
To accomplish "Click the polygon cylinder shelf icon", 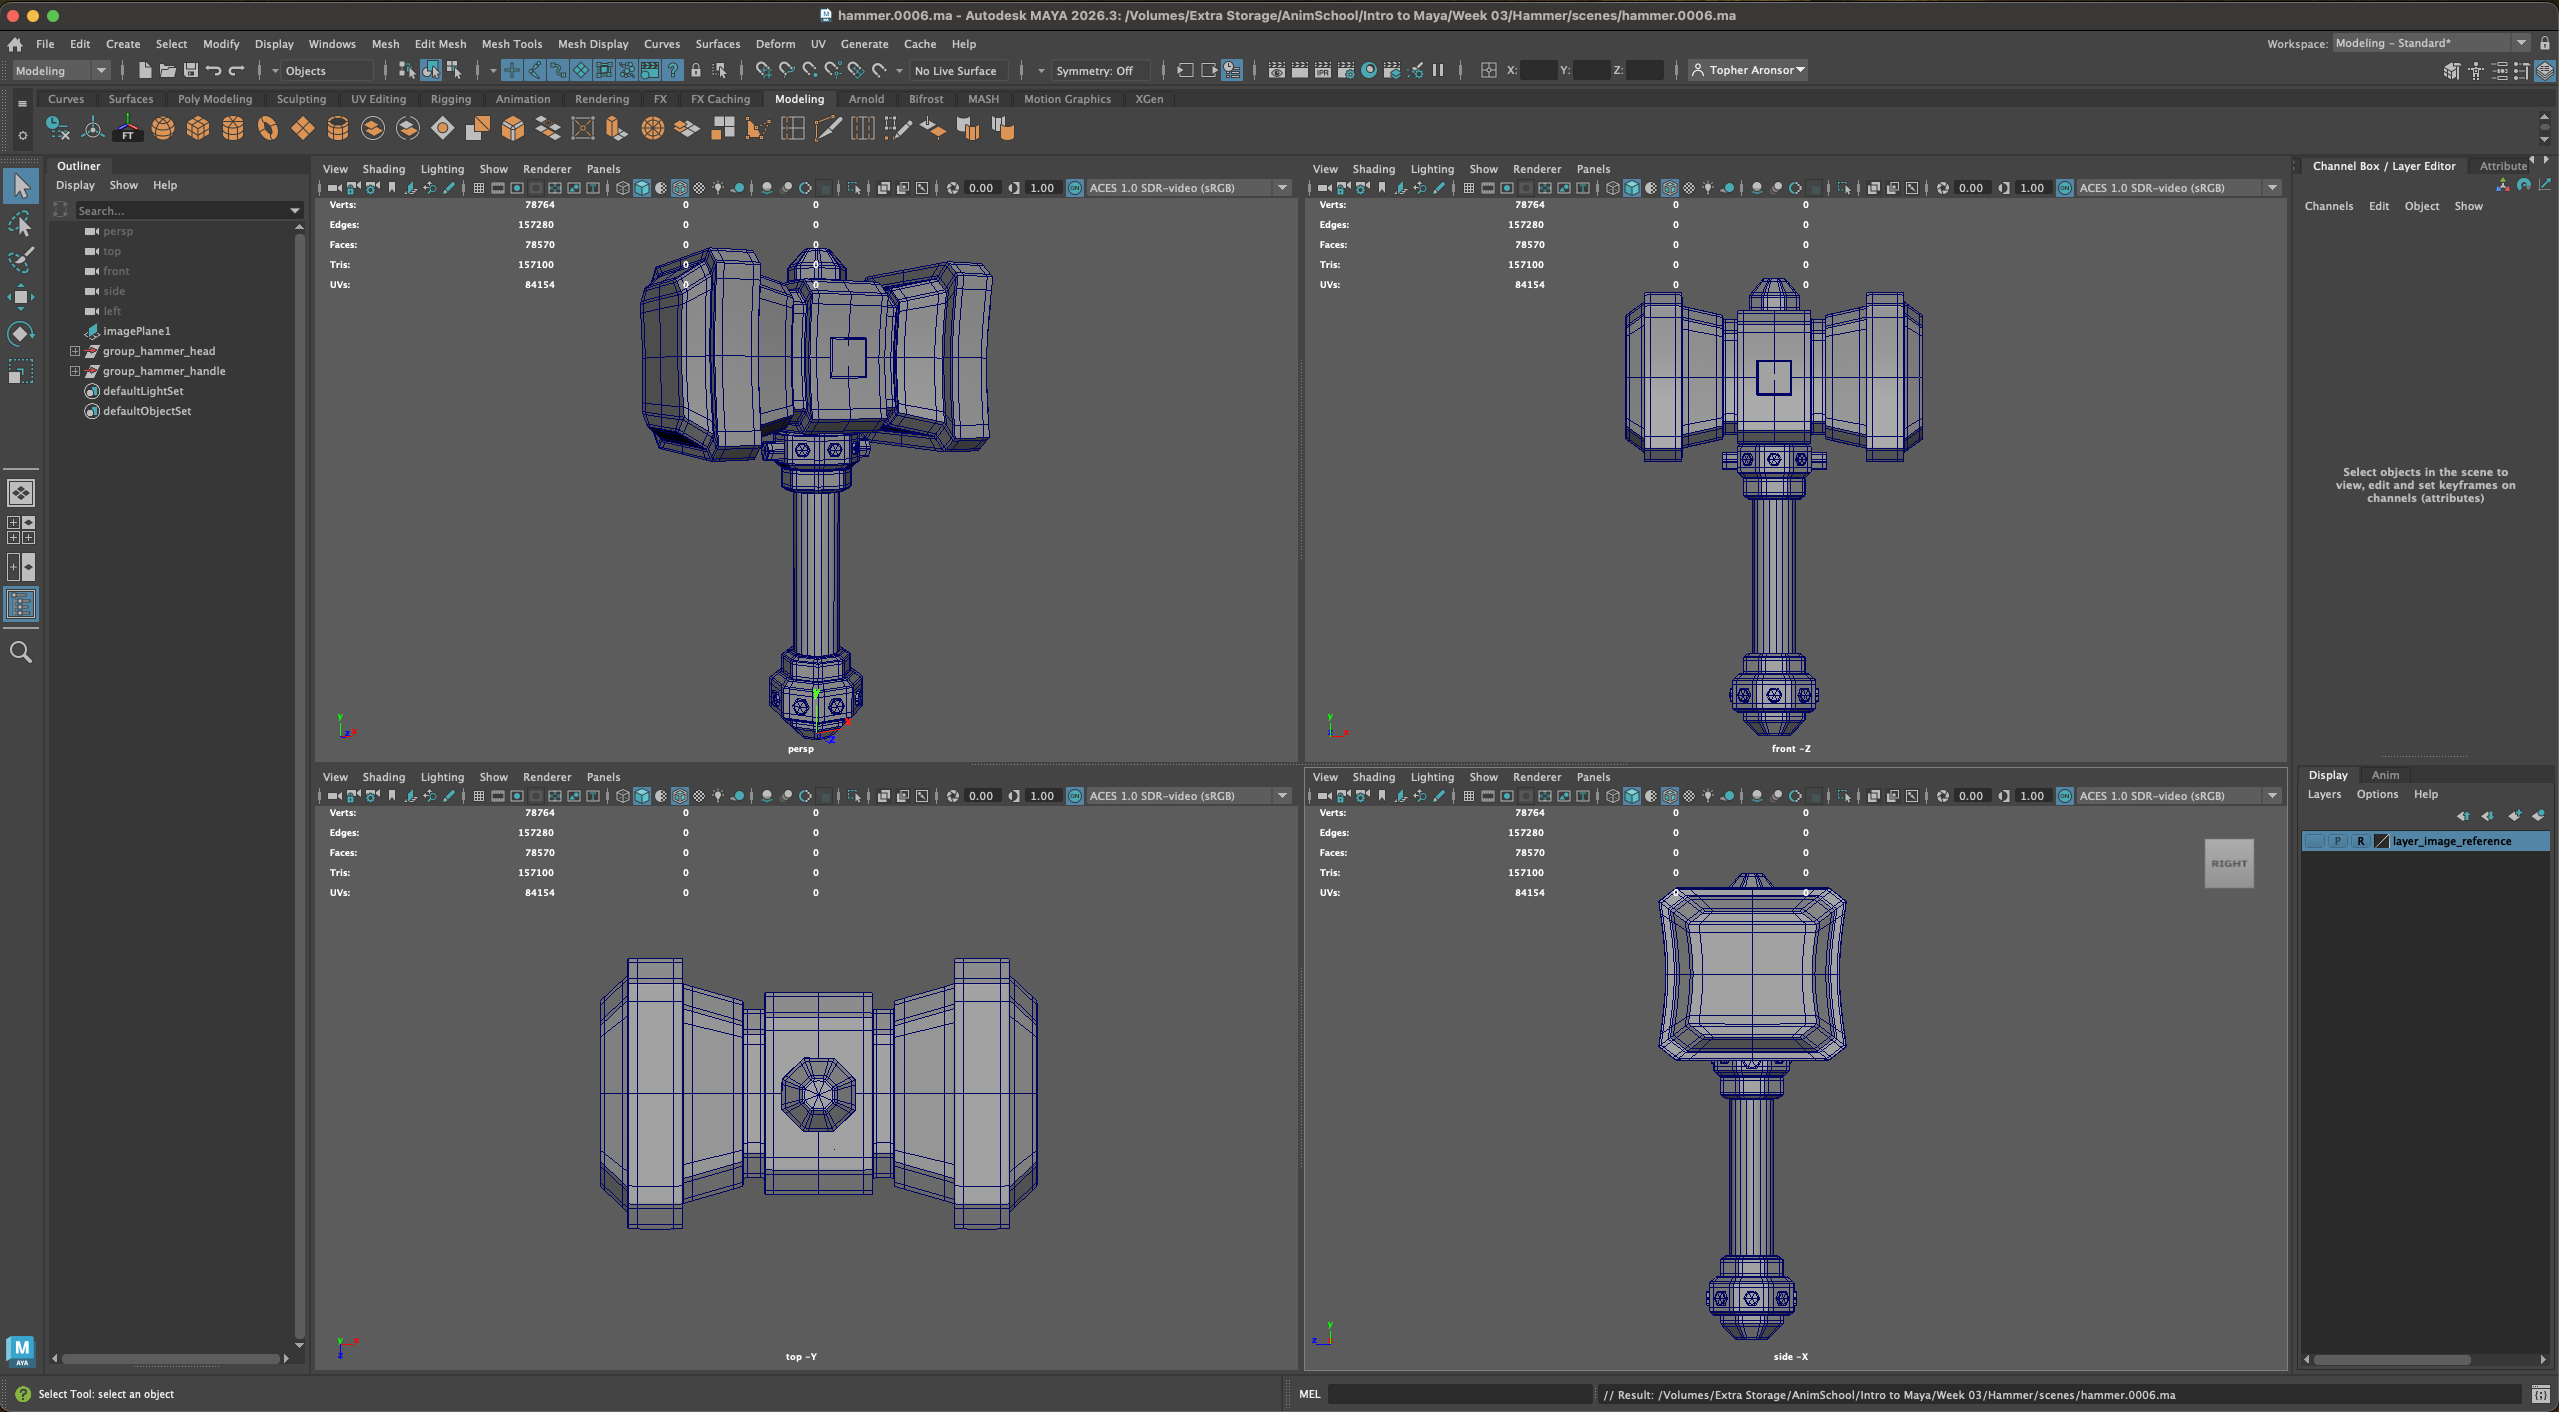I will [233, 129].
